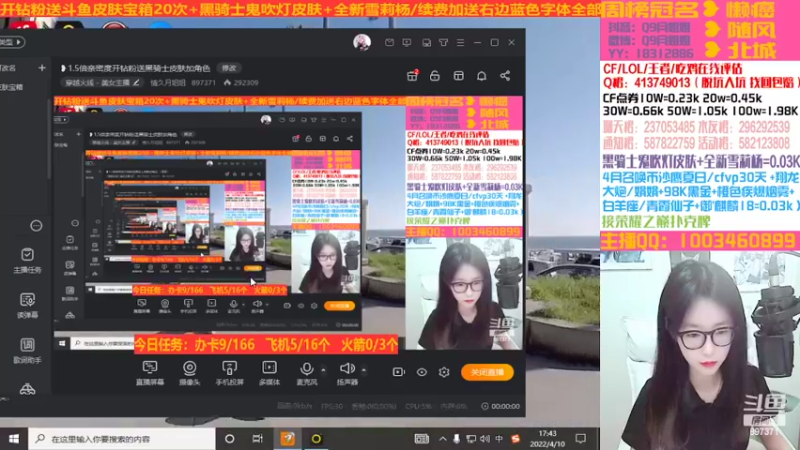Open the 读弹幕 danmaku reader
The height and width of the screenshot is (450, 800).
click(x=28, y=306)
